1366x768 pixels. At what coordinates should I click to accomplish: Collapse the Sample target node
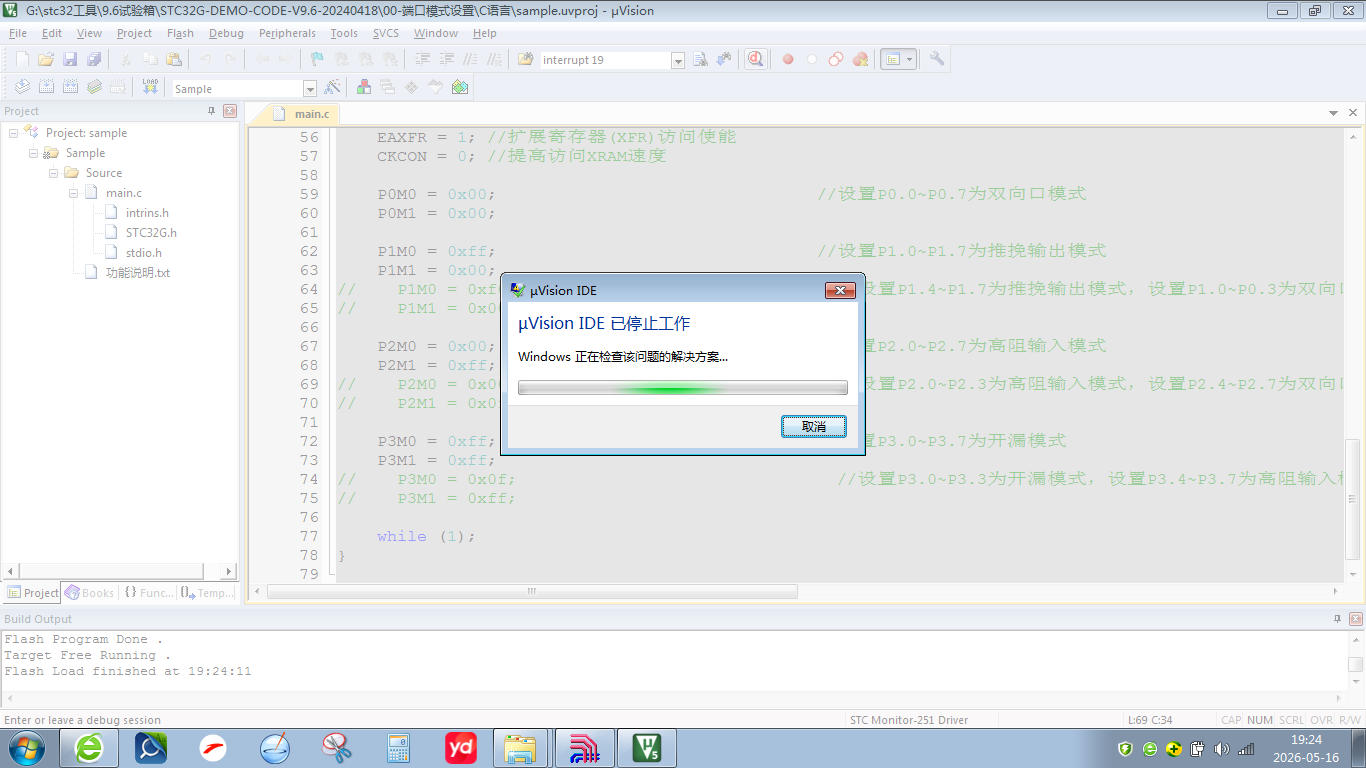point(33,153)
